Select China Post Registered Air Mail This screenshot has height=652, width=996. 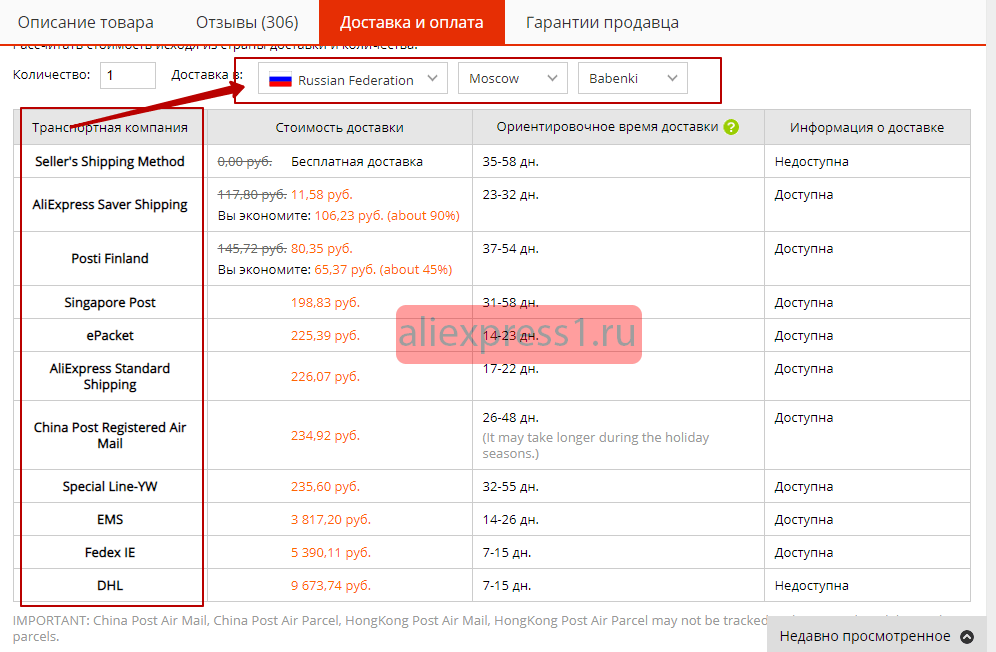point(110,435)
